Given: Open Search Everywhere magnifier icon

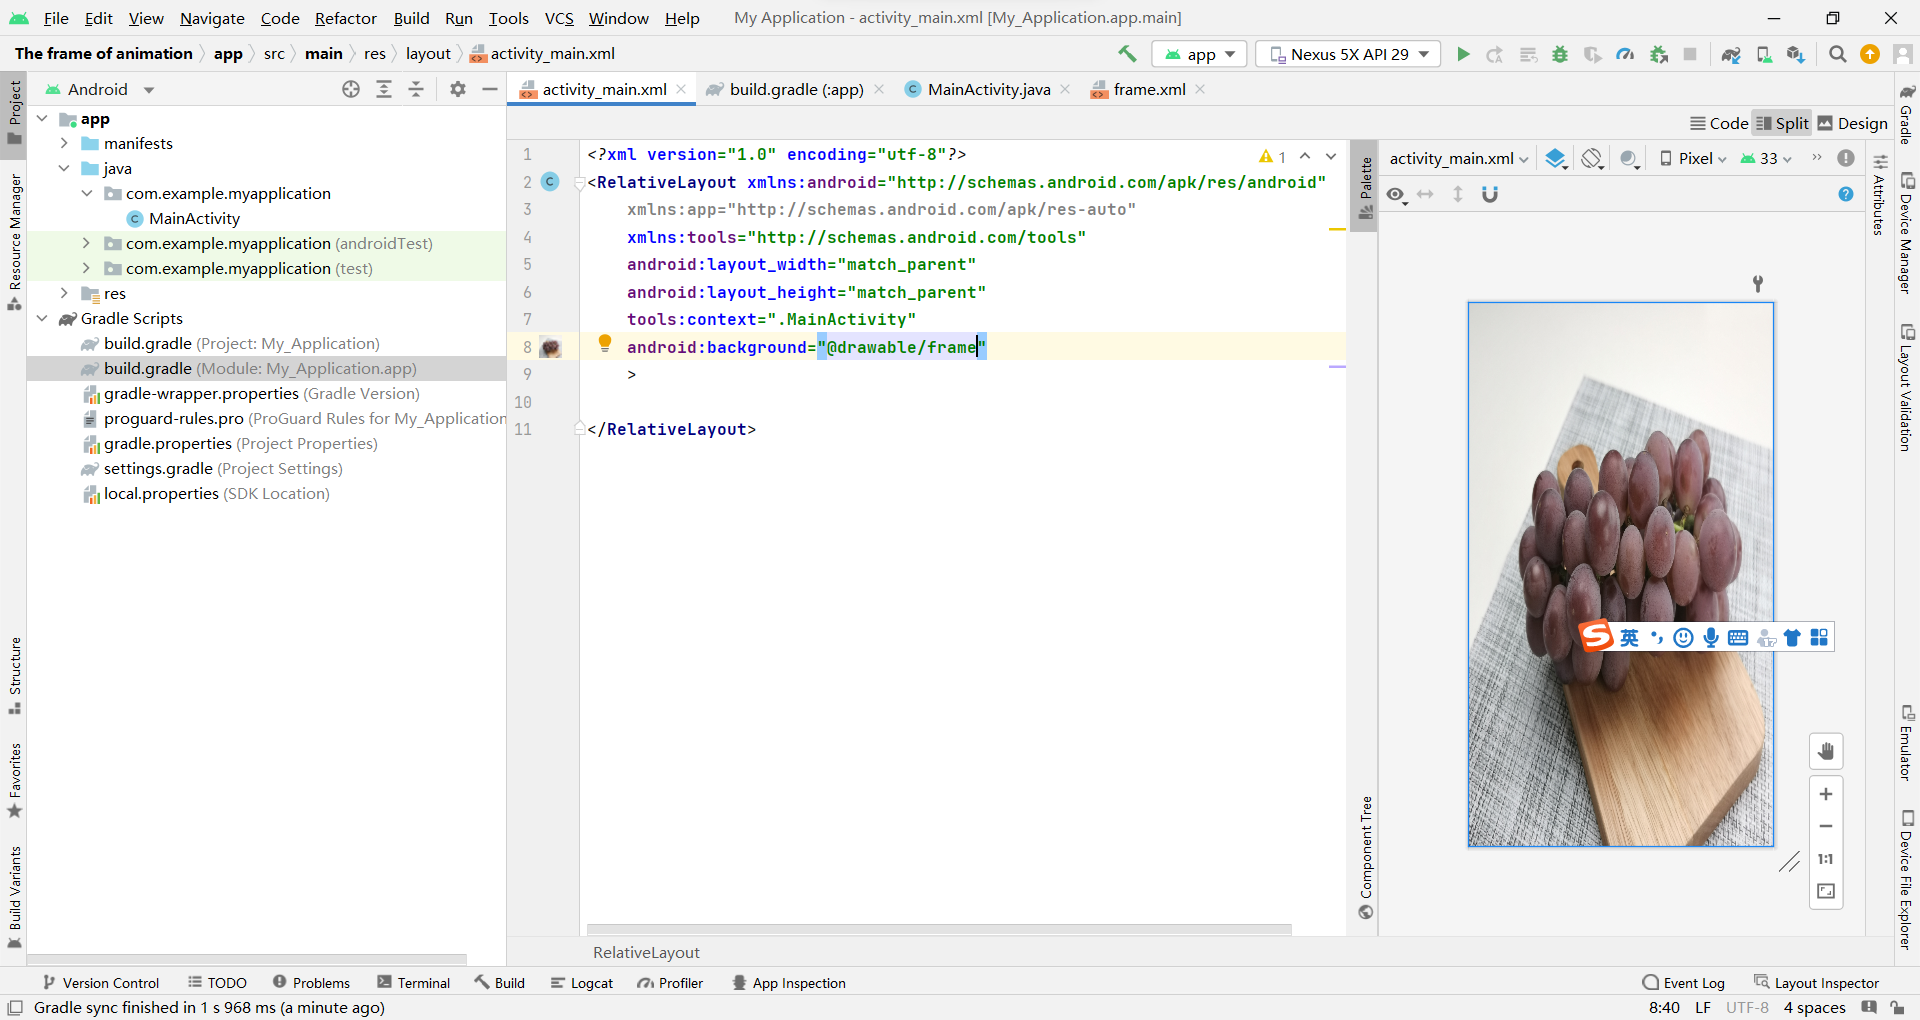Looking at the screenshot, I should tap(1837, 54).
